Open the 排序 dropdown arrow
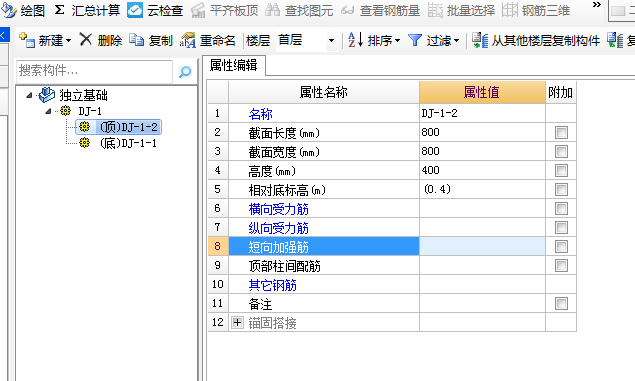The image size is (635, 381). (x=397, y=40)
